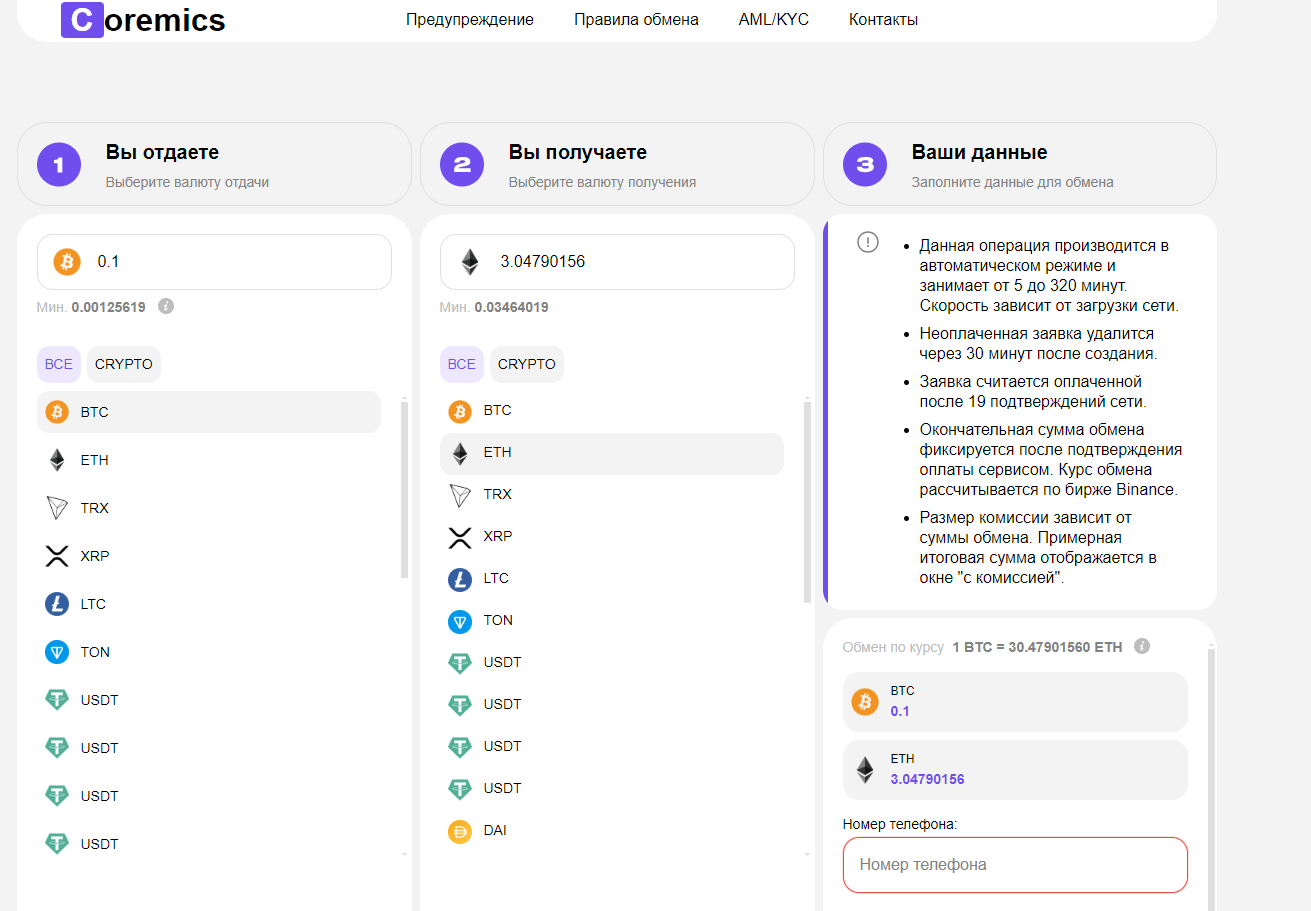
Task: Open the Контакты link
Action: coord(883,20)
